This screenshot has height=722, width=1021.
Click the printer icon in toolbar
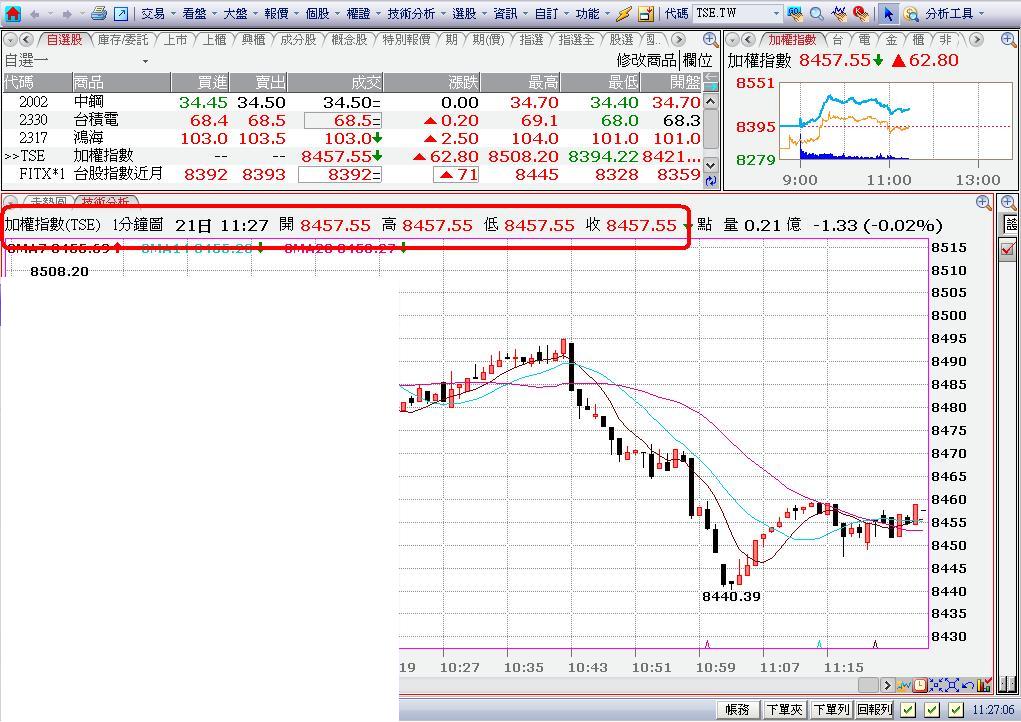point(99,13)
